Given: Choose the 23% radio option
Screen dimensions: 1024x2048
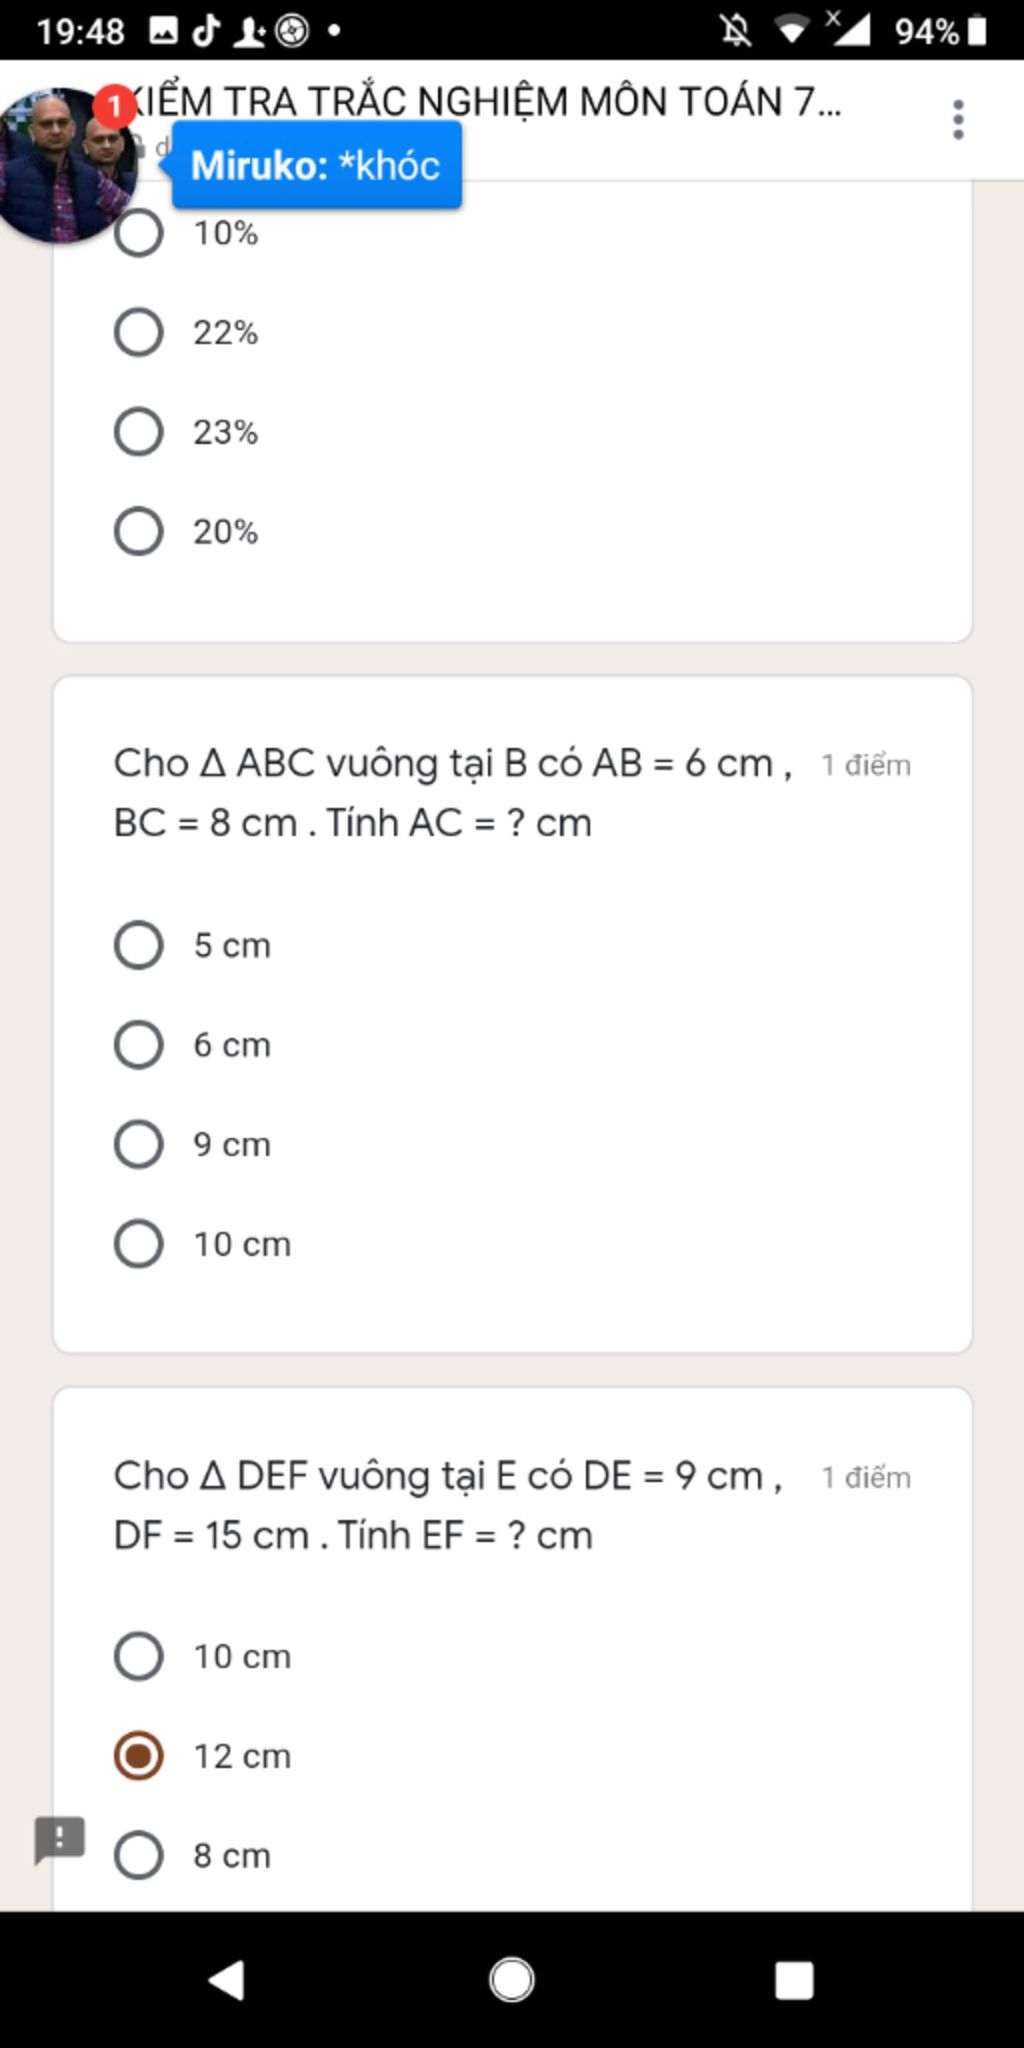Looking at the screenshot, I should pyautogui.click(x=187, y=432).
